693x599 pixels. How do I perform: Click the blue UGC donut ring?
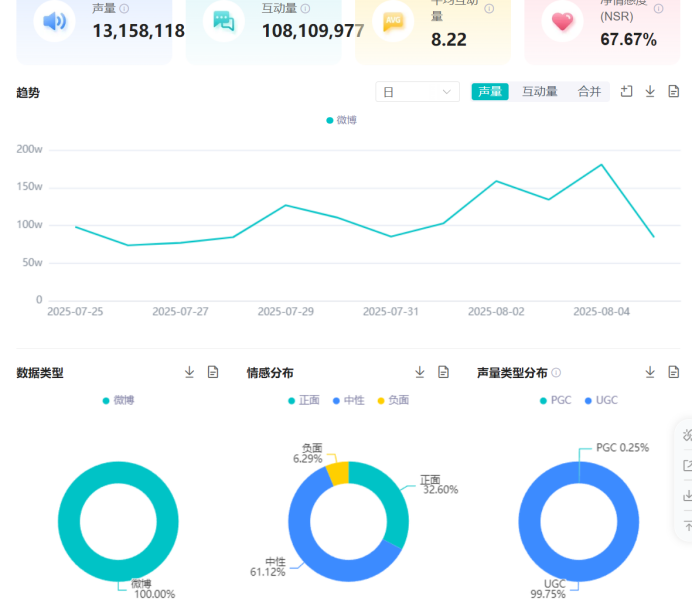click(x=529, y=522)
